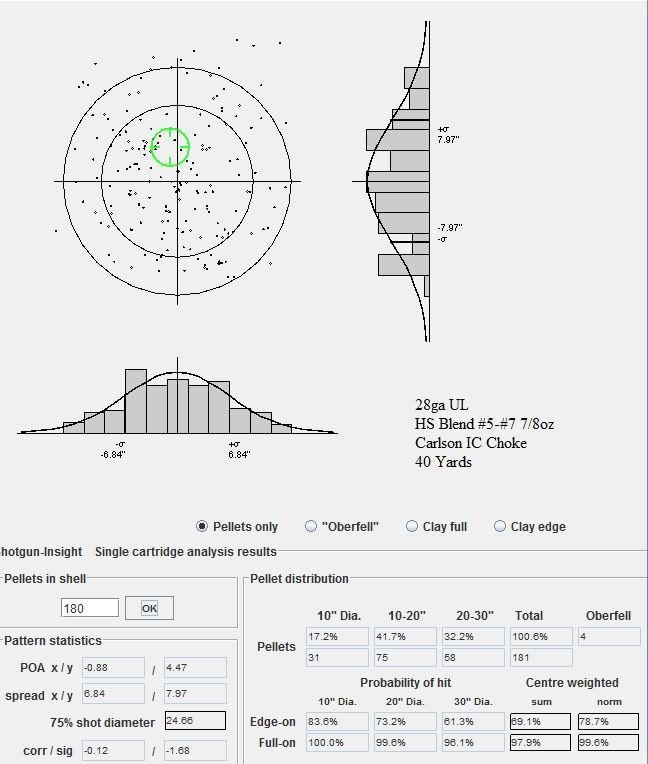
Task: Select the spread x value field
Action: 114,695
